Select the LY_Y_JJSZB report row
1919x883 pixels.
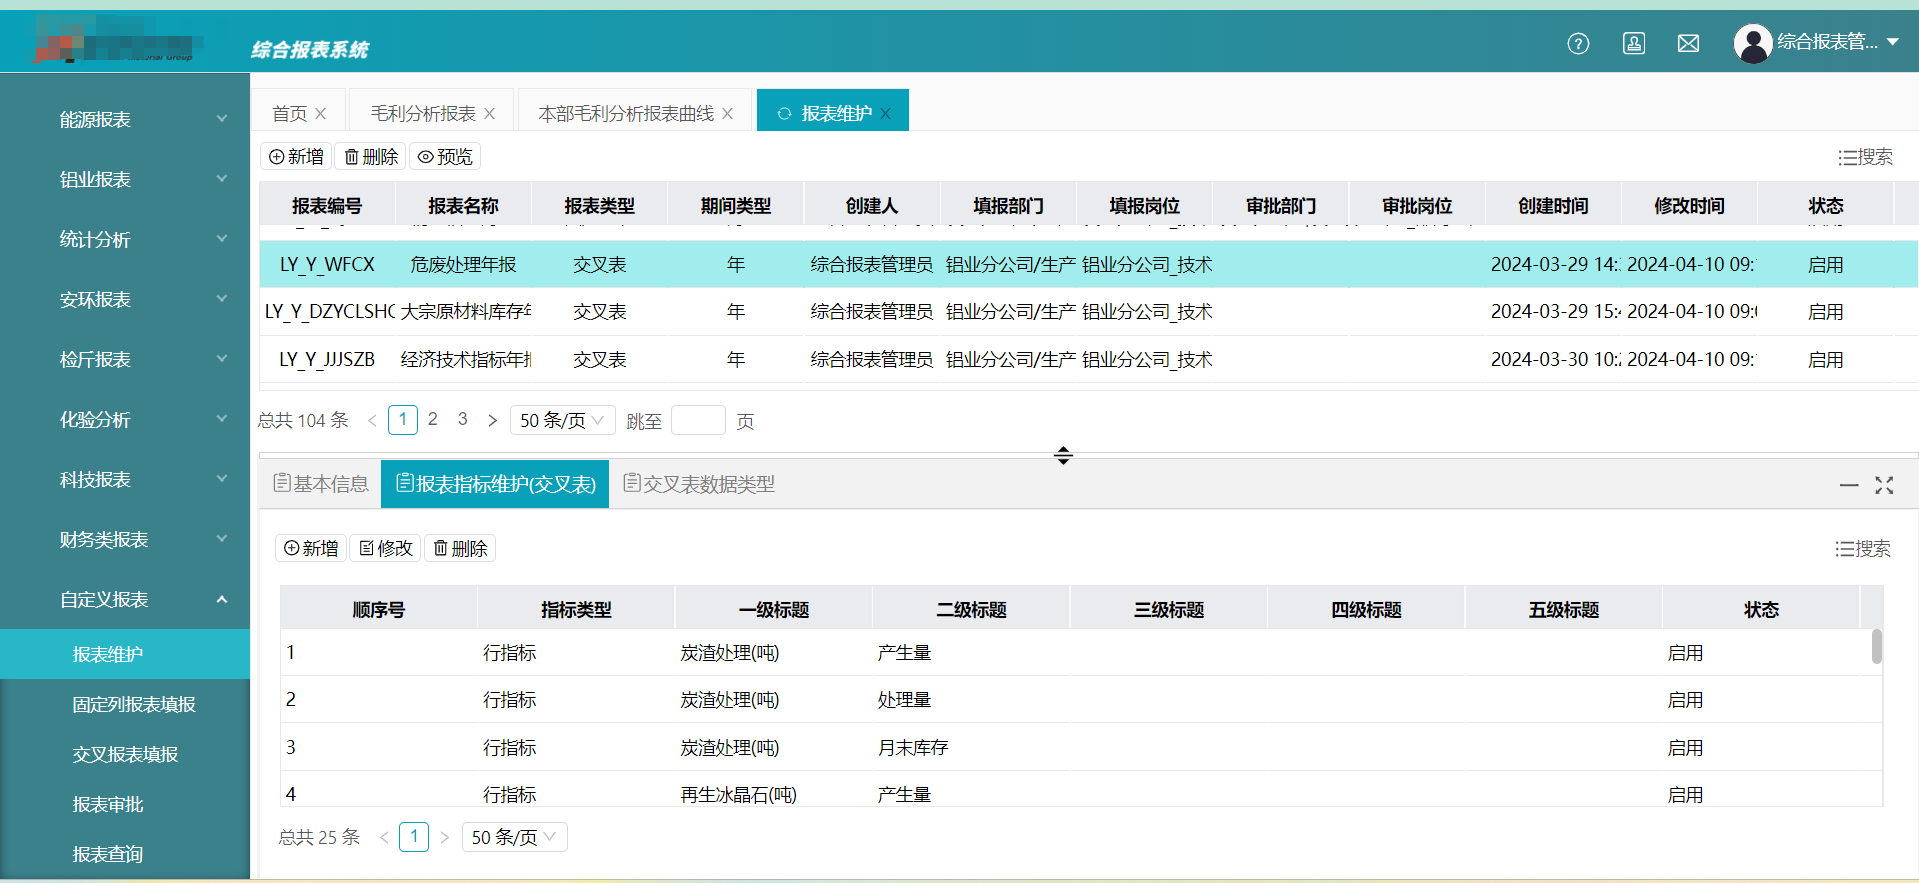click(1089, 359)
